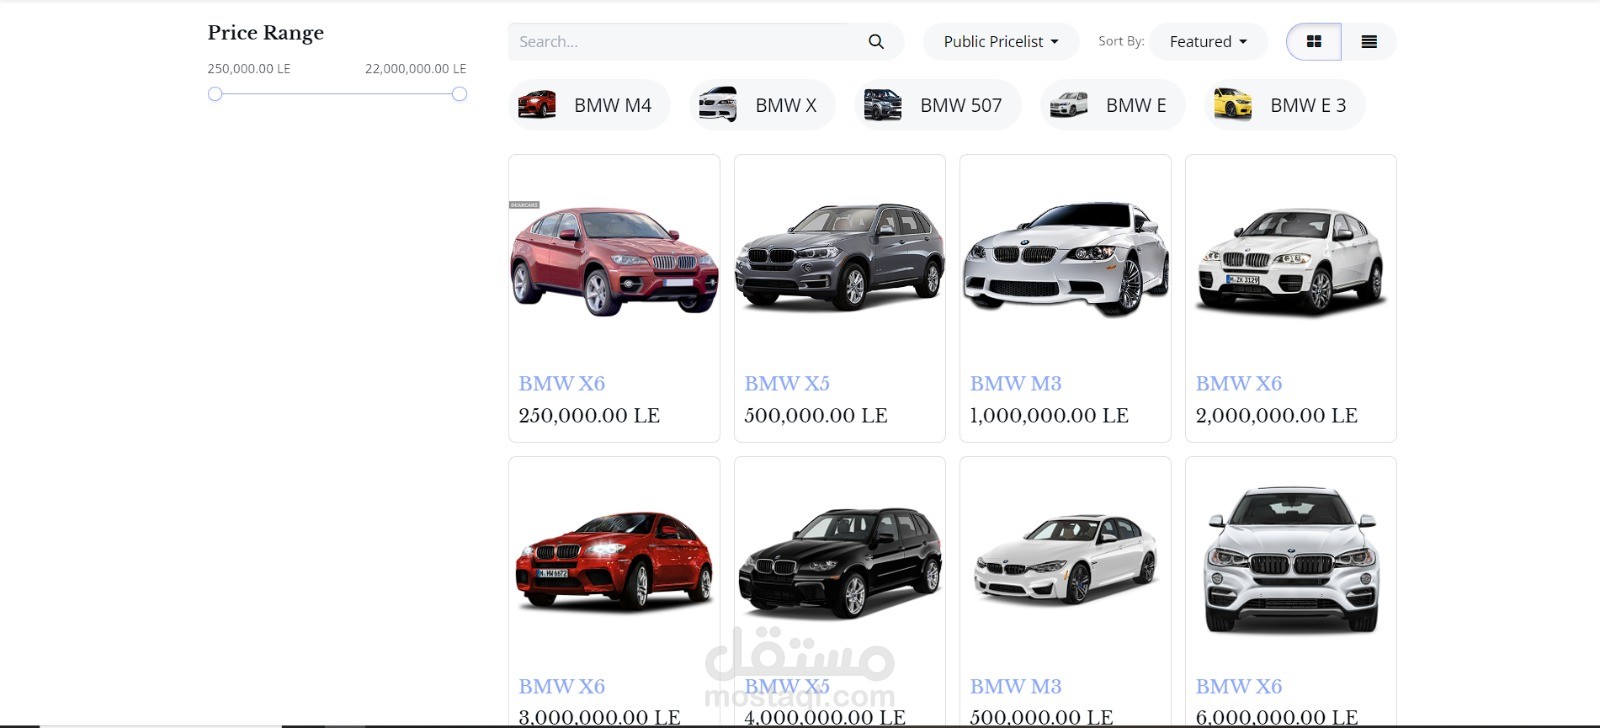
Task: Click into the Search products field
Action: tap(680, 41)
